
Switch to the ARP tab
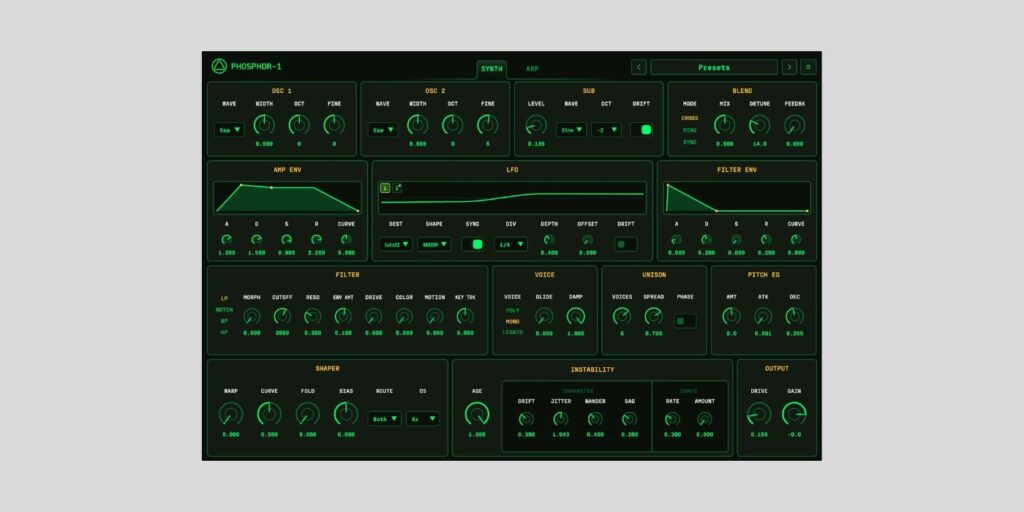[532, 69]
